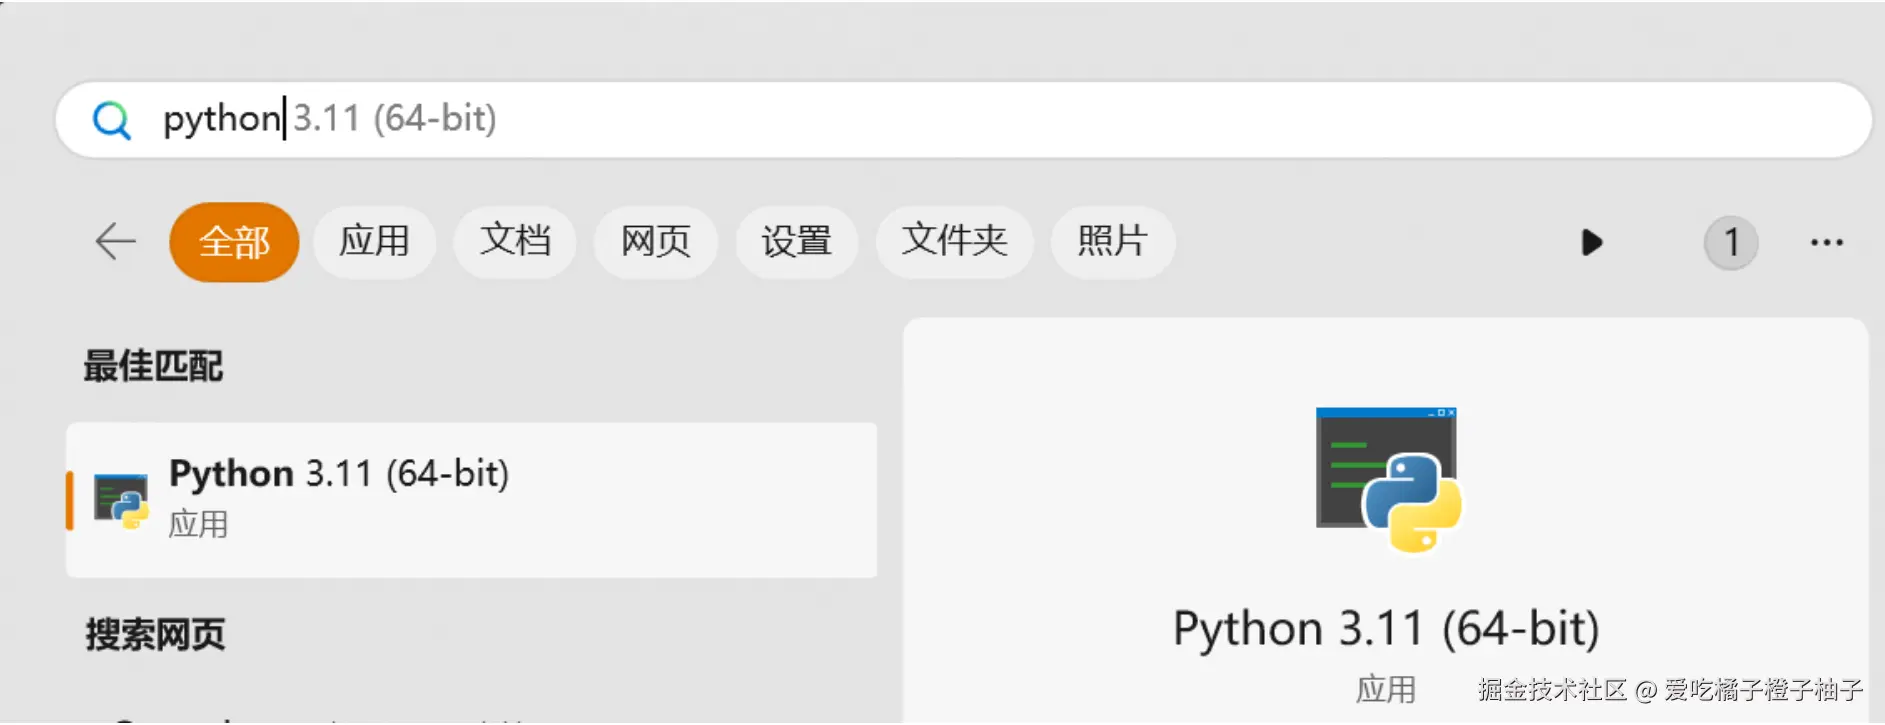The height and width of the screenshot is (725, 1885).
Task: Click the Python console icon beside the result
Action: point(120,497)
